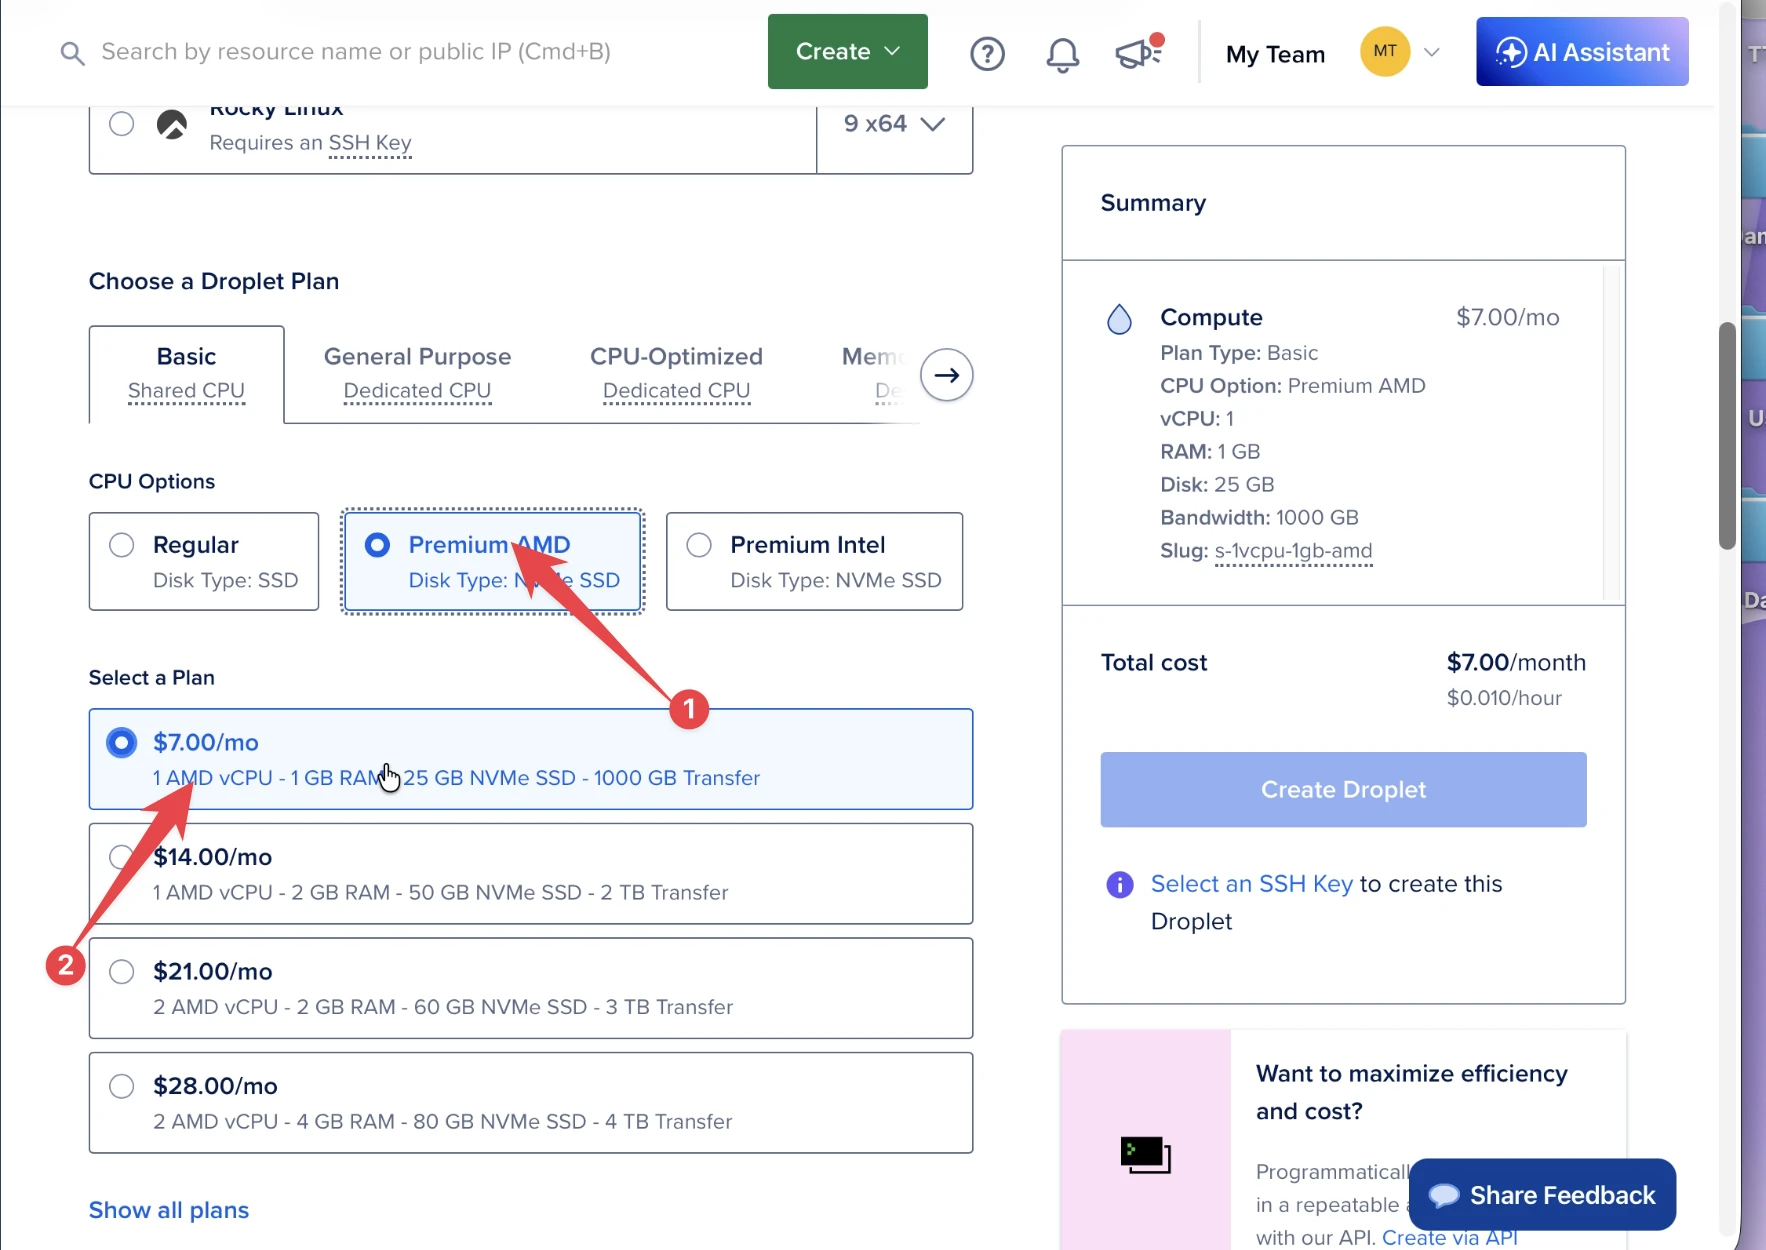Click the Create Droplet button
This screenshot has width=1766, height=1250.
(x=1343, y=790)
